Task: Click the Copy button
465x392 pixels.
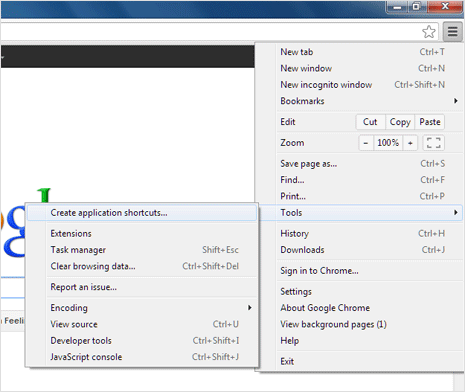Action: coord(400,122)
